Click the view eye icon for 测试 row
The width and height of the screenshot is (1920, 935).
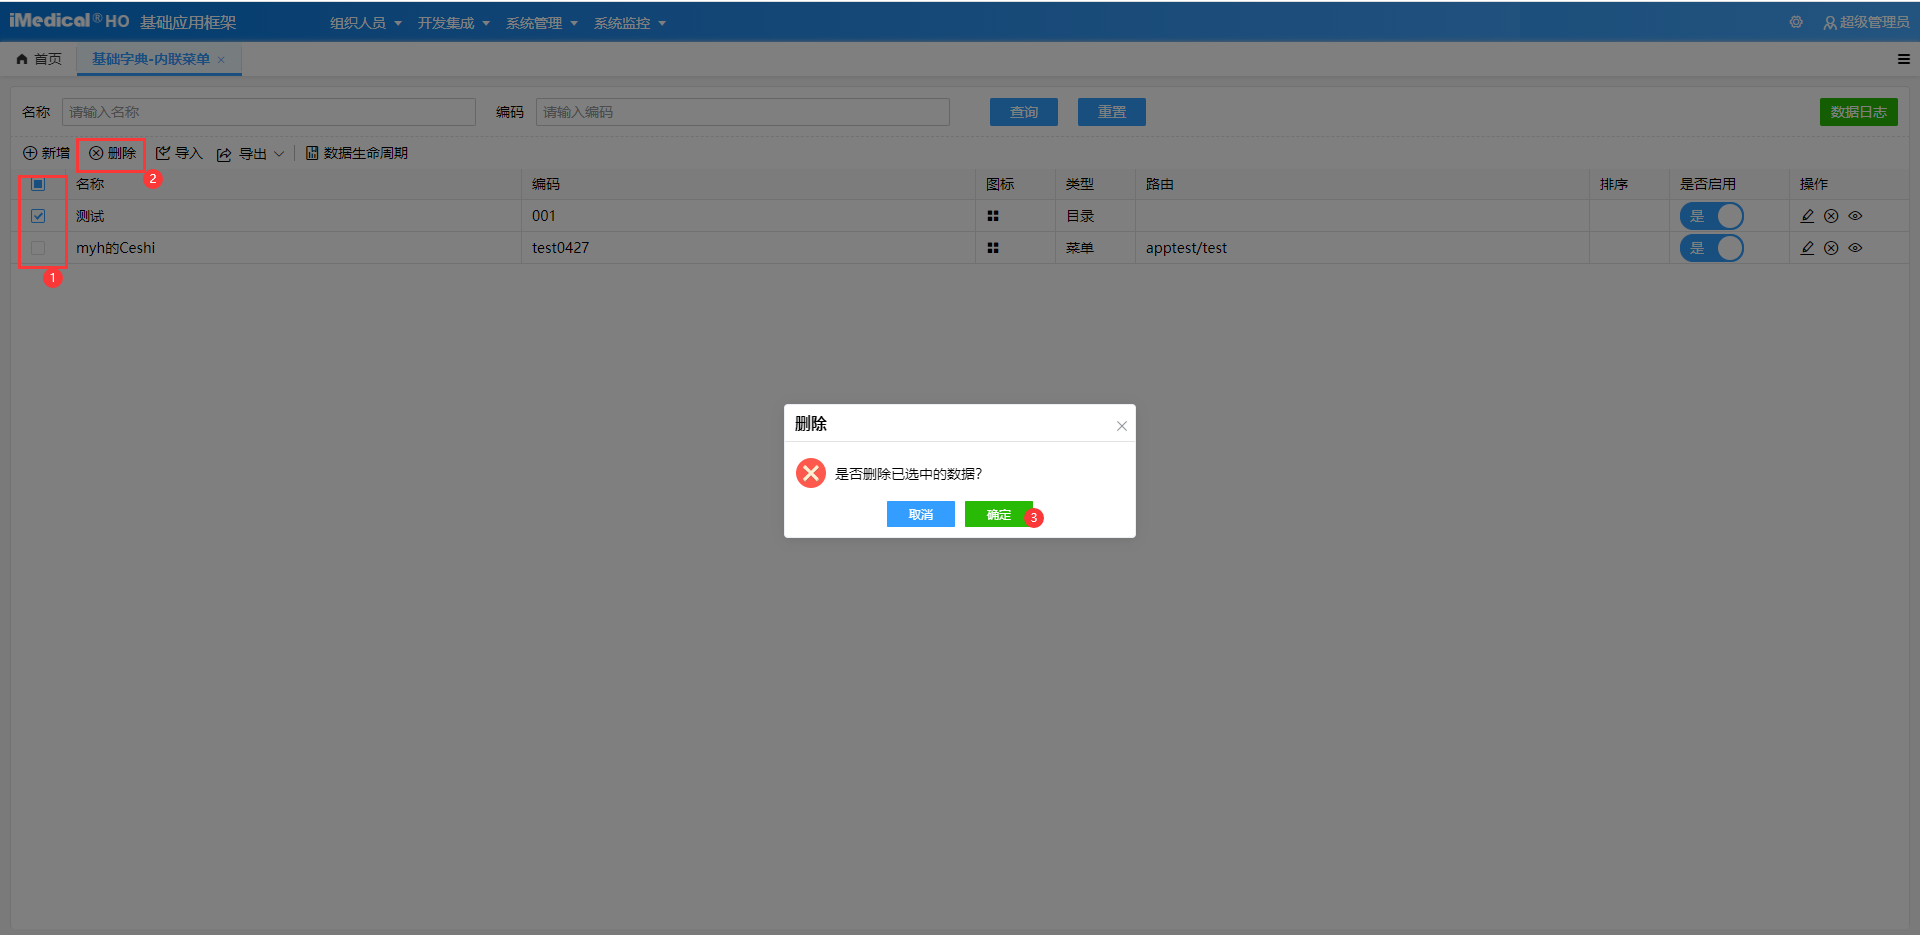point(1855,216)
